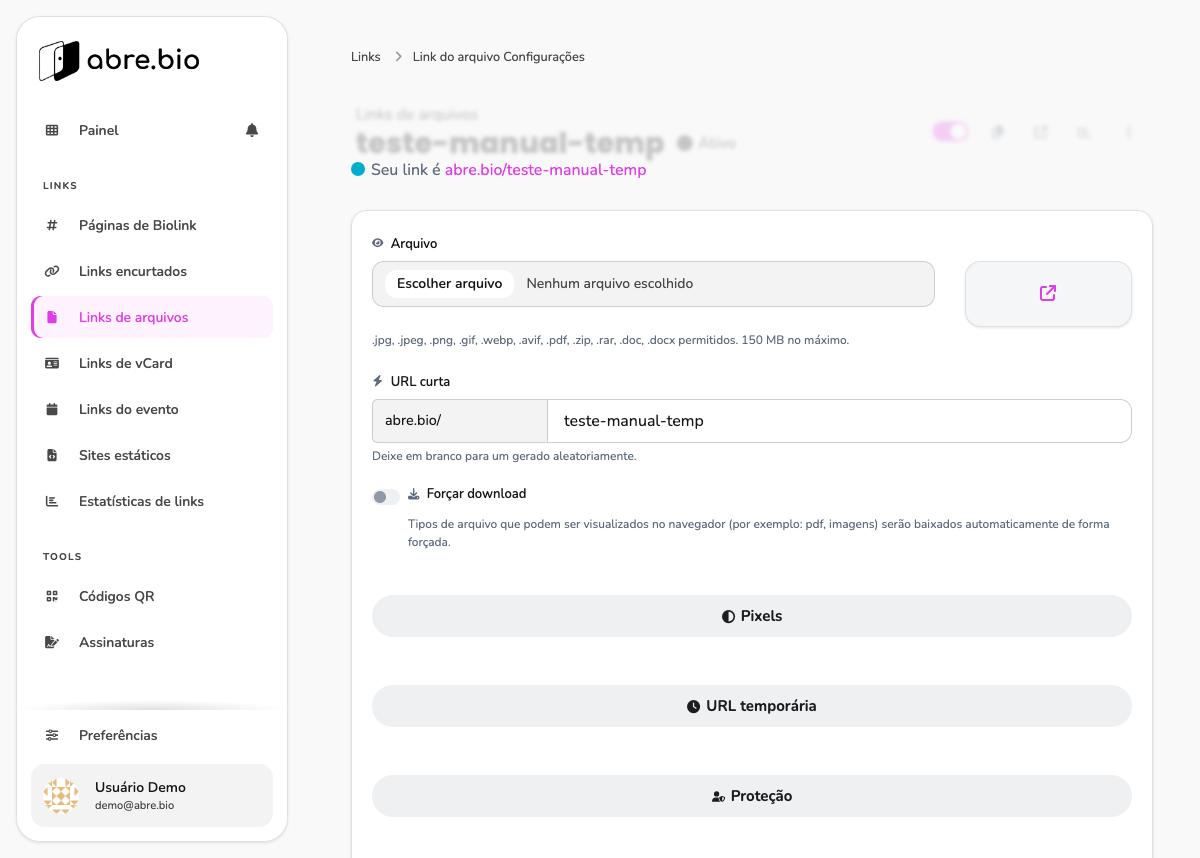Click the Escolher arquivo button
The width and height of the screenshot is (1200, 858).
[x=449, y=284]
